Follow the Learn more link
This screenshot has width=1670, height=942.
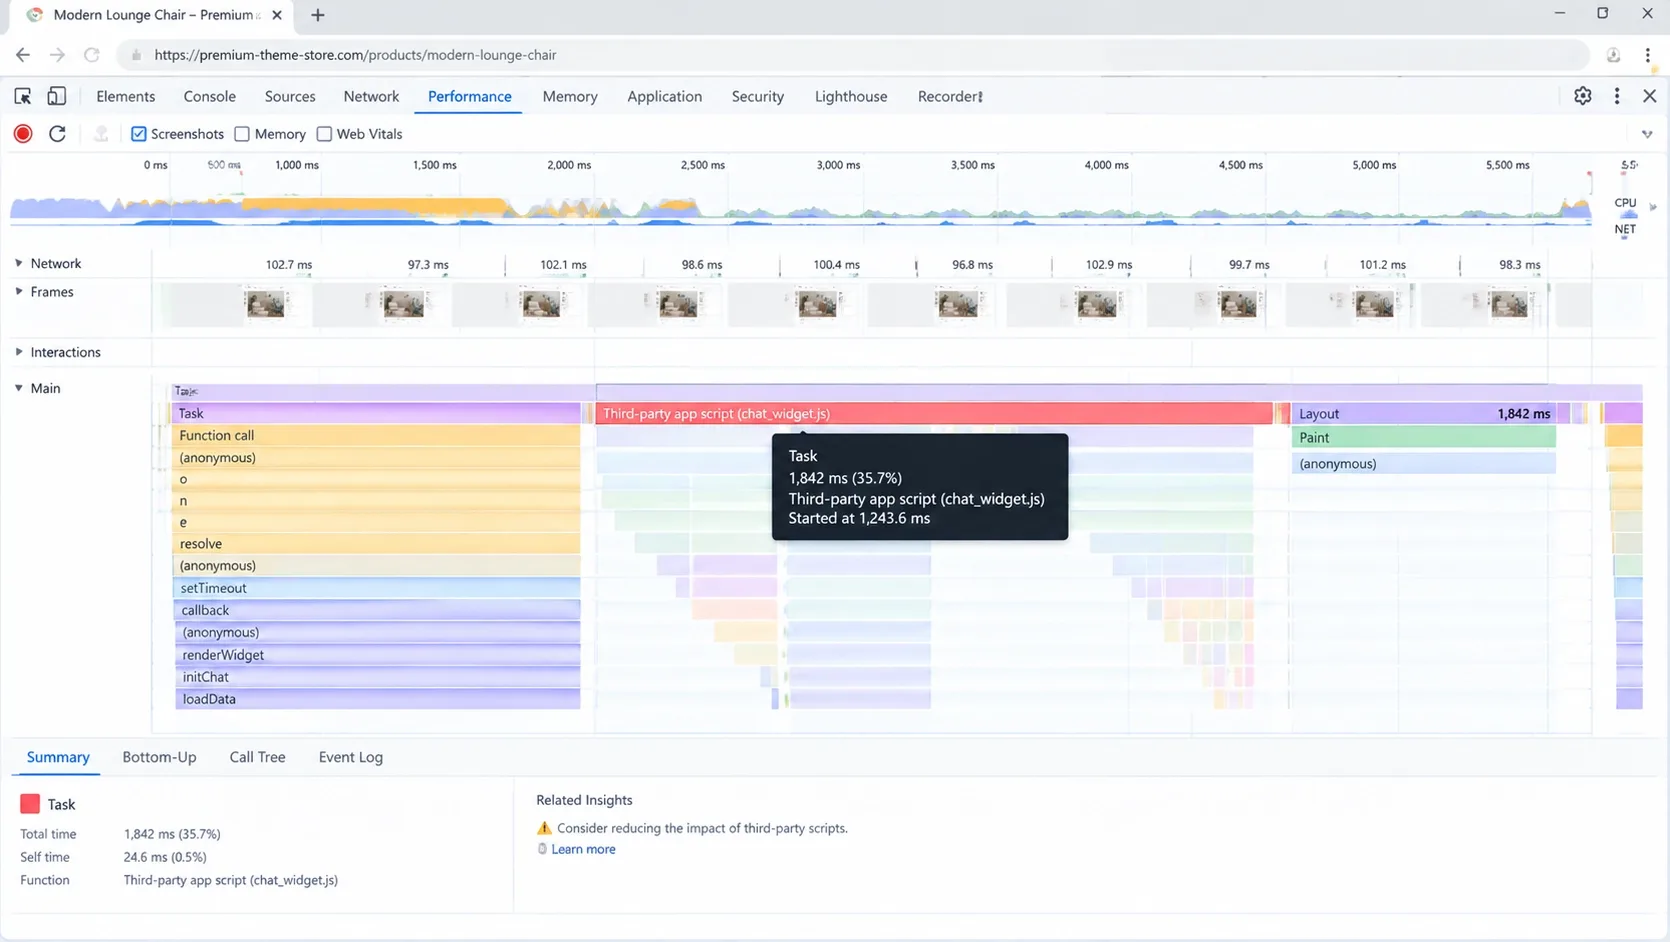pos(583,849)
